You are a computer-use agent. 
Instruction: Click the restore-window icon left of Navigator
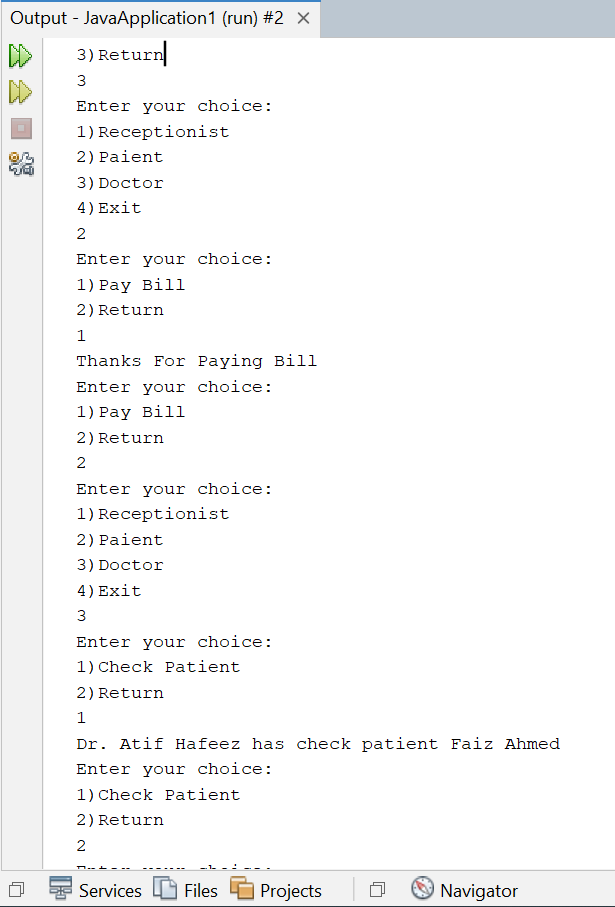point(377,889)
